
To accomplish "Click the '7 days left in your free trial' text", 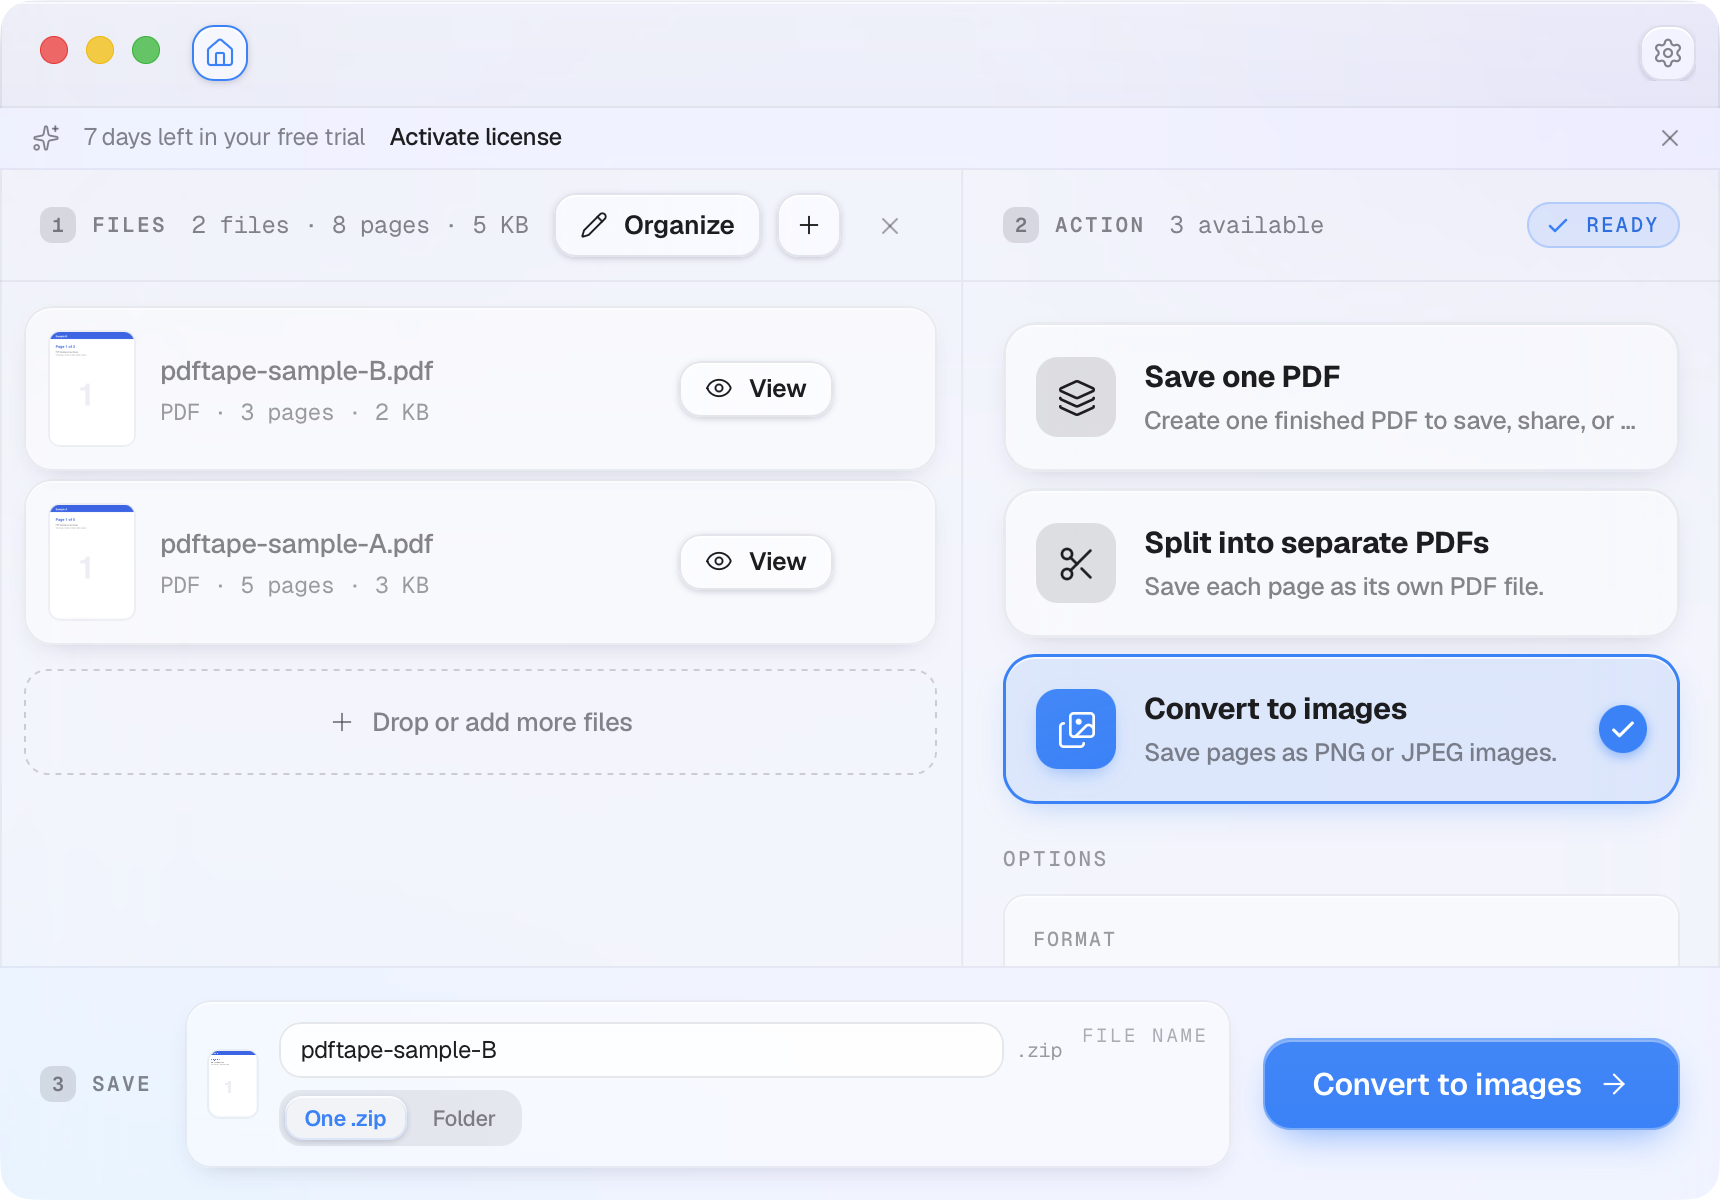I will (x=224, y=137).
